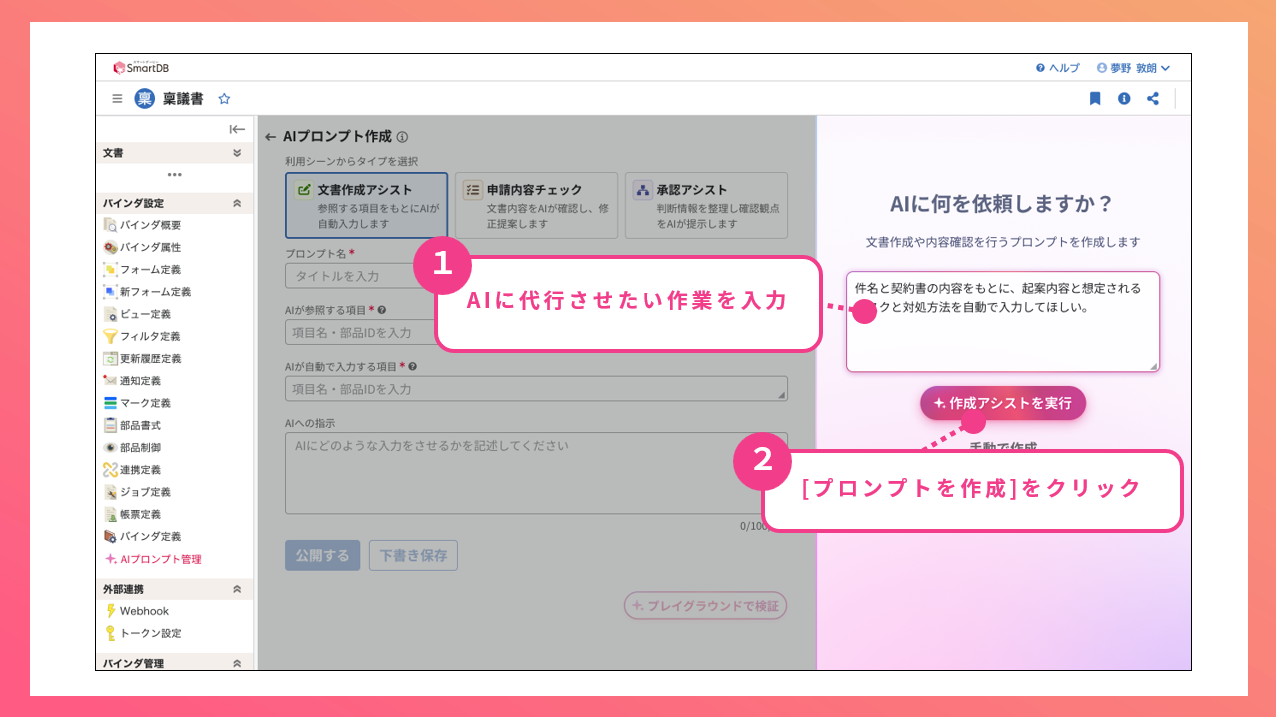
Task: Open 部品制御
Action: (x=132, y=448)
